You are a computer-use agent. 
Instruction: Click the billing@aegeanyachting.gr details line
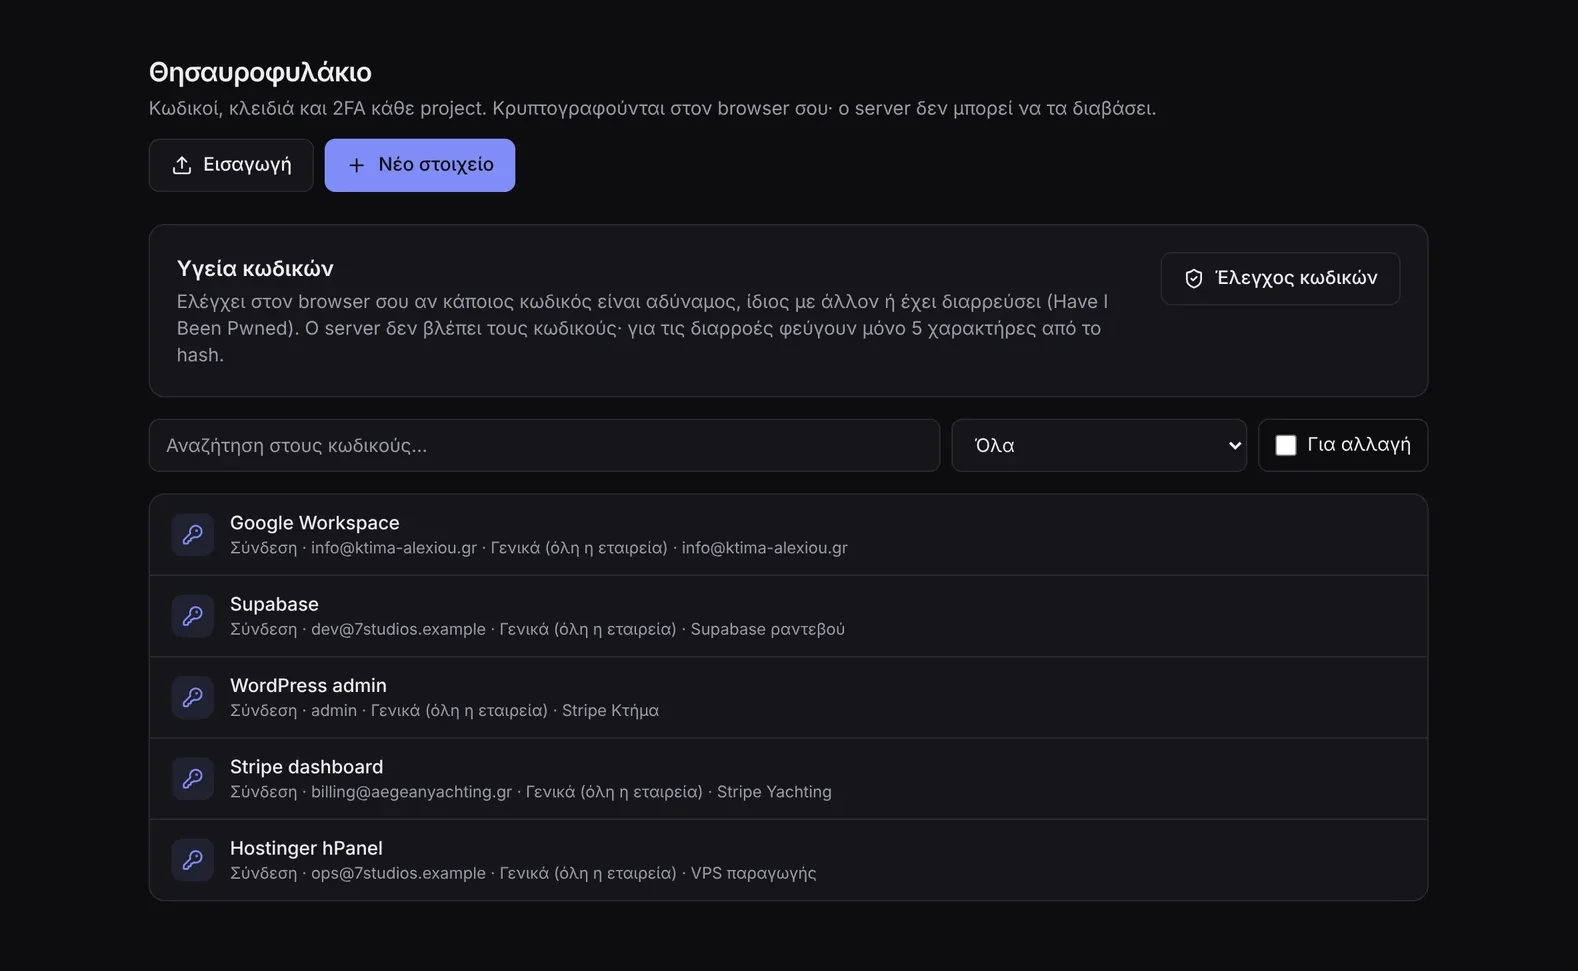(531, 792)
